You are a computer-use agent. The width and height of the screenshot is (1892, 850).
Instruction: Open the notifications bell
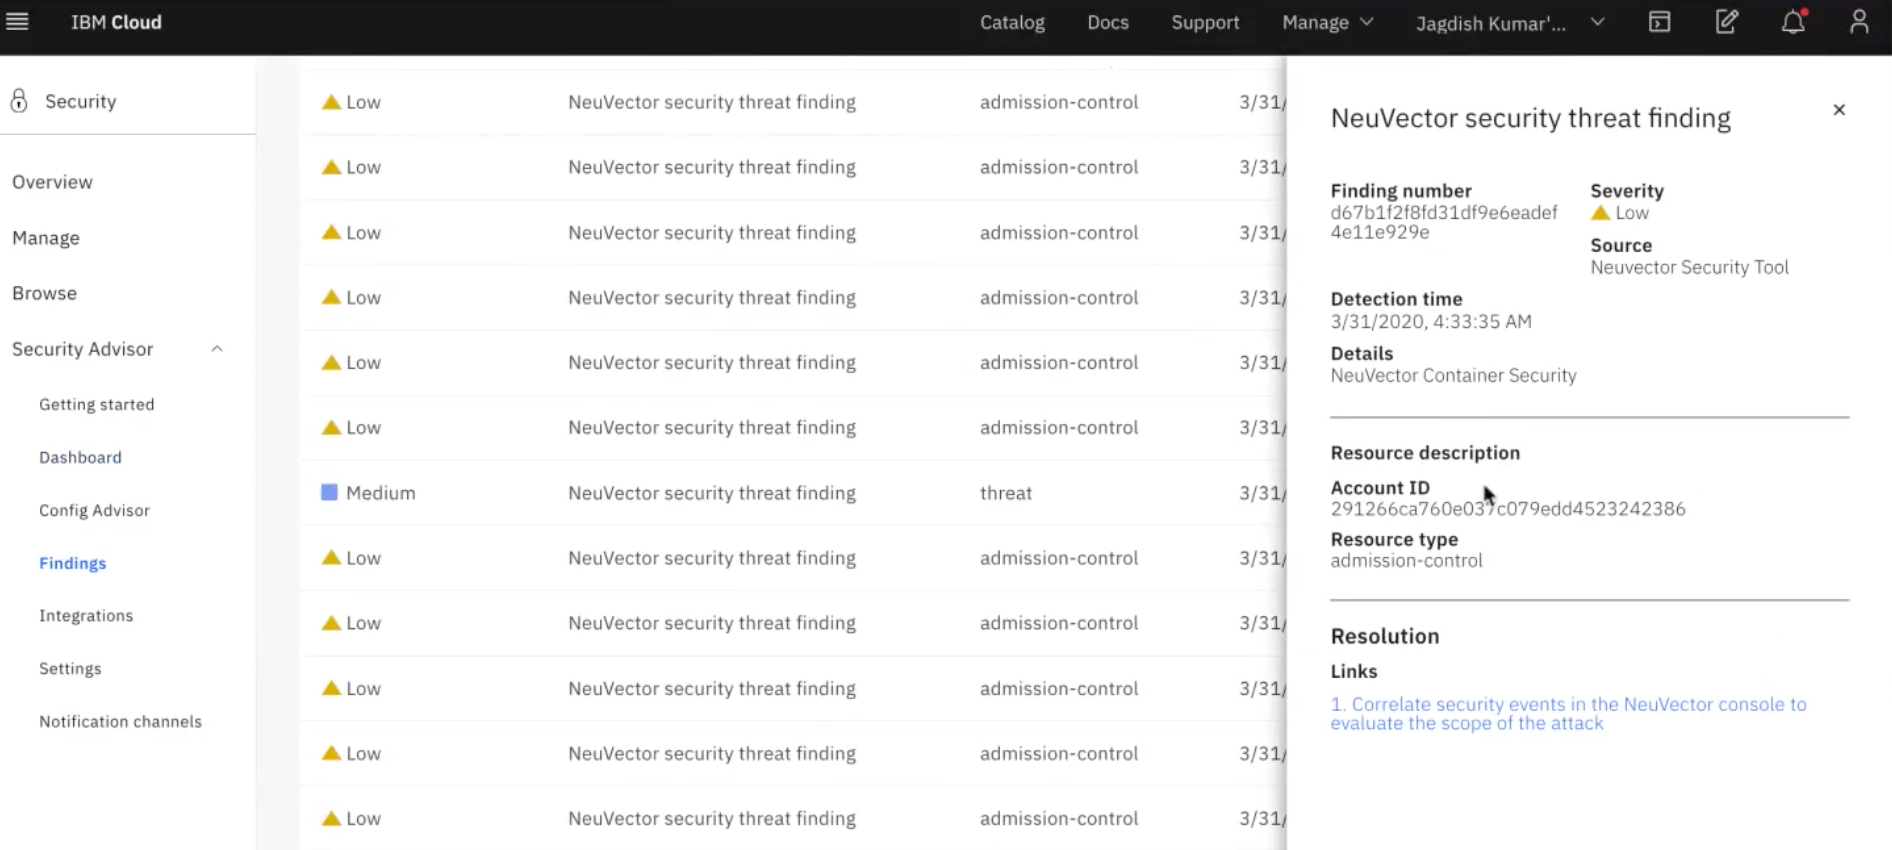(x=1793, y=22)
